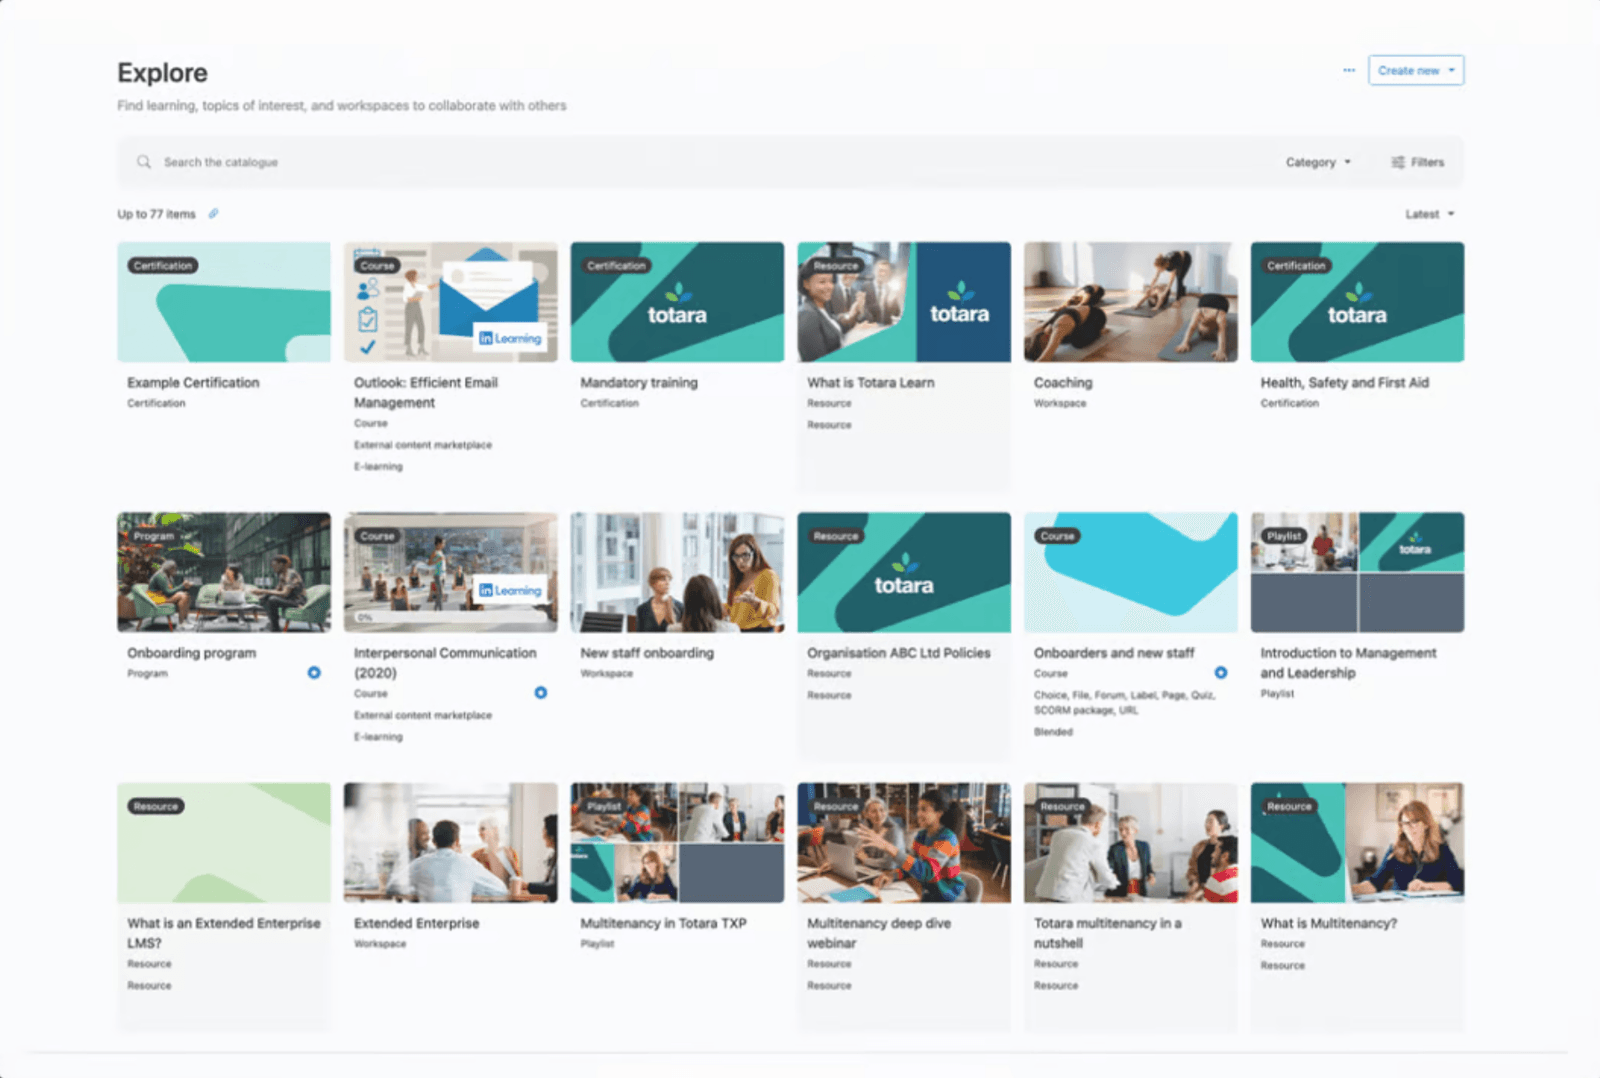Expand the Create new button dropdown arrow
1600x1078 pixels.
(1452, 70)
